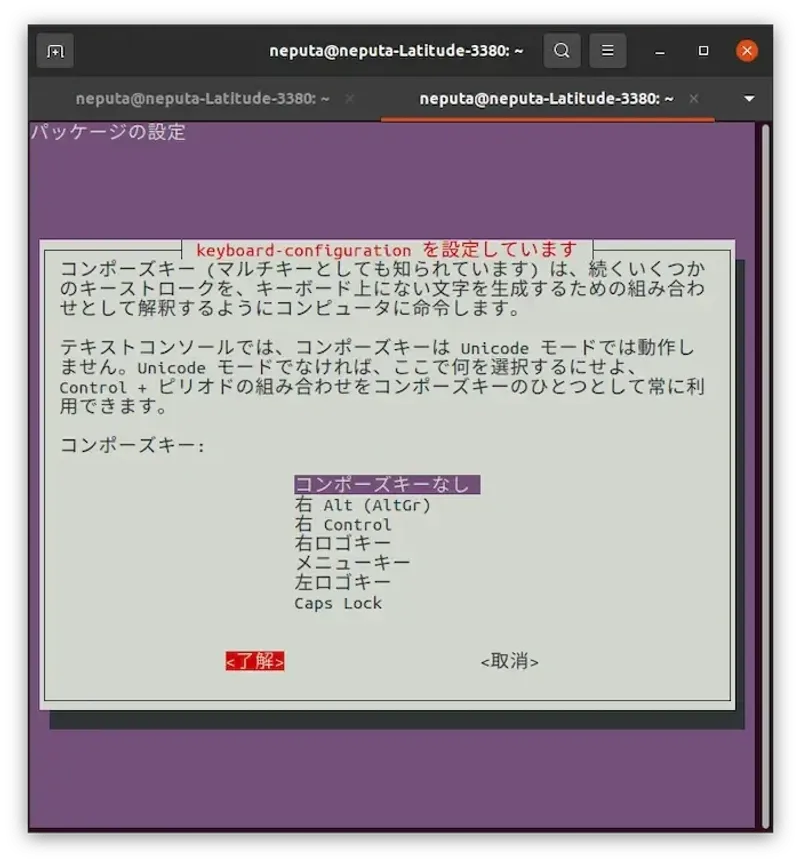Select Caps Lock as compose key
The height and width of the screenshot is (863, 800).
[337, 603]
